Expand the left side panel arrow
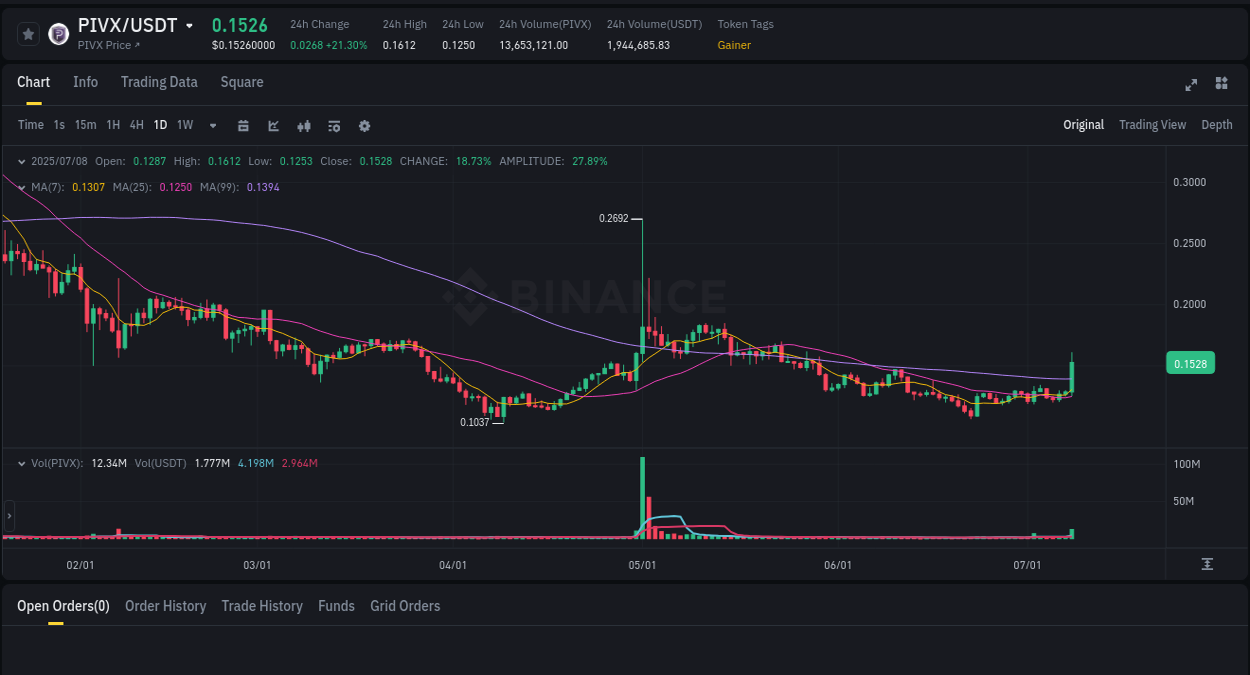 coord(9,516)
